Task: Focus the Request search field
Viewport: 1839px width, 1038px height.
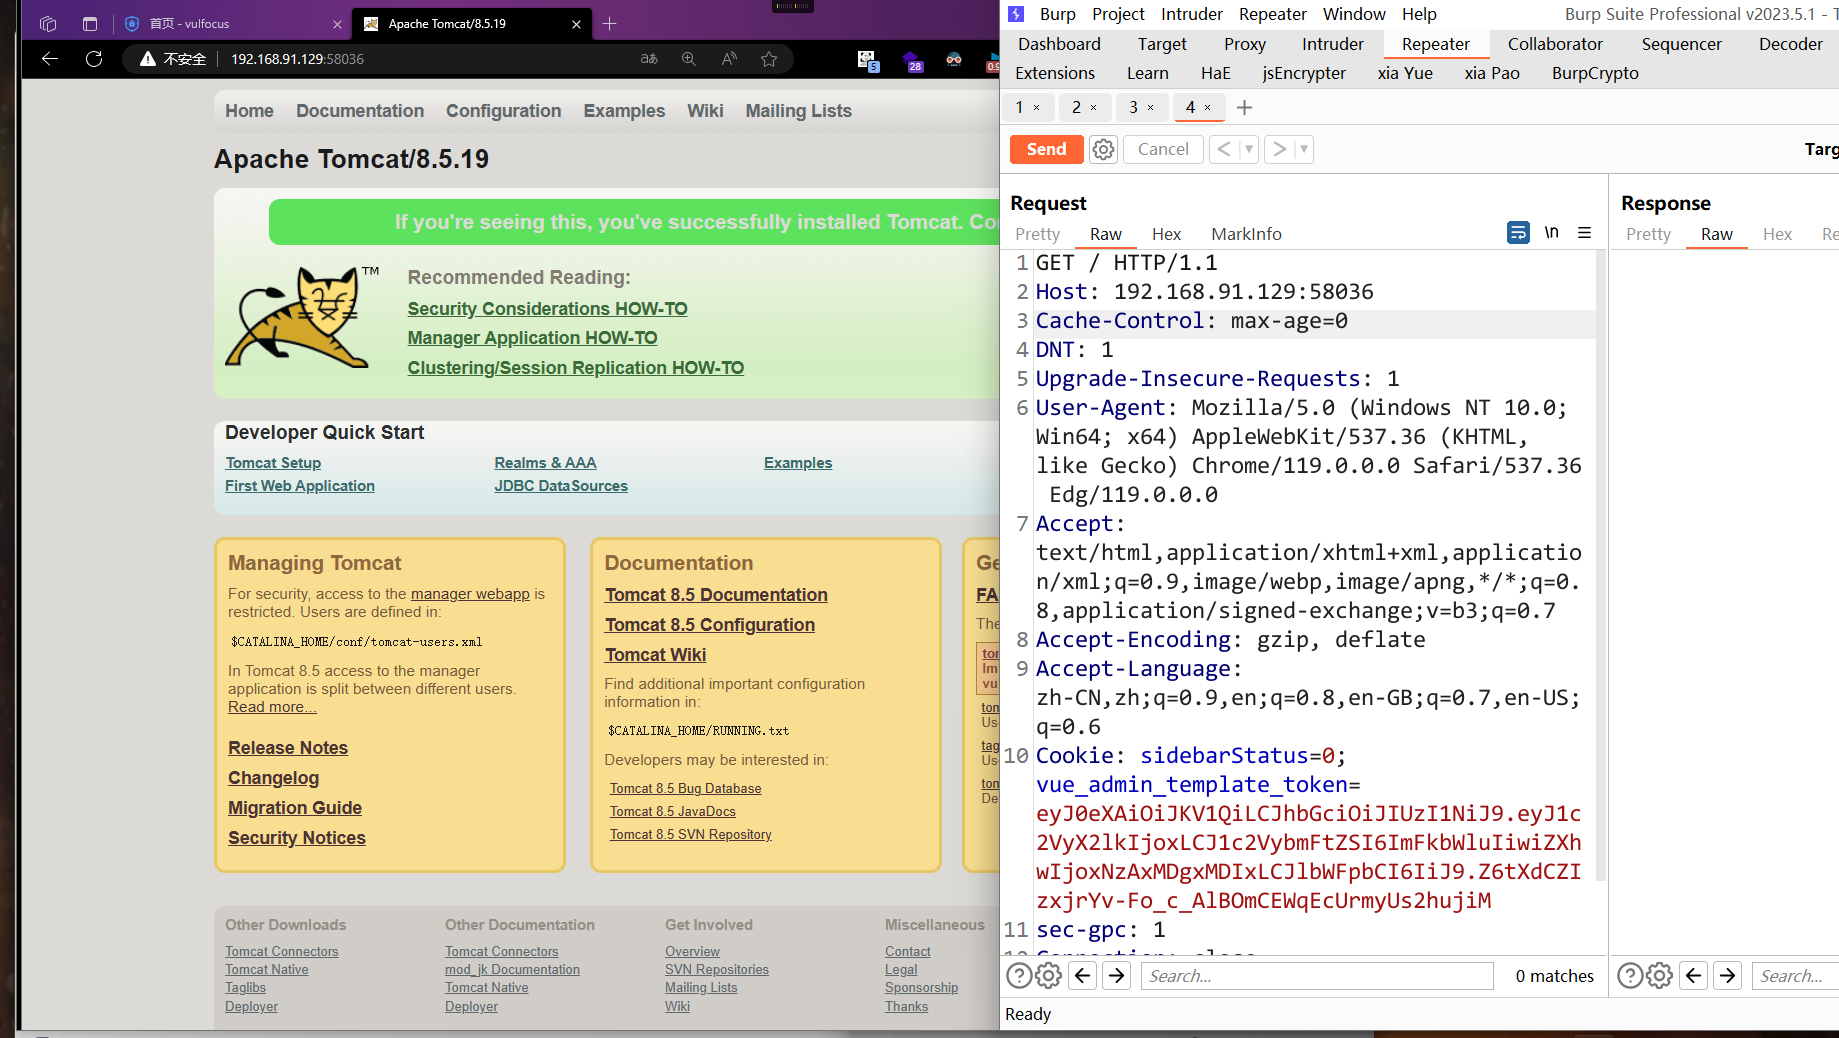Action: (x=1317, y=976)
